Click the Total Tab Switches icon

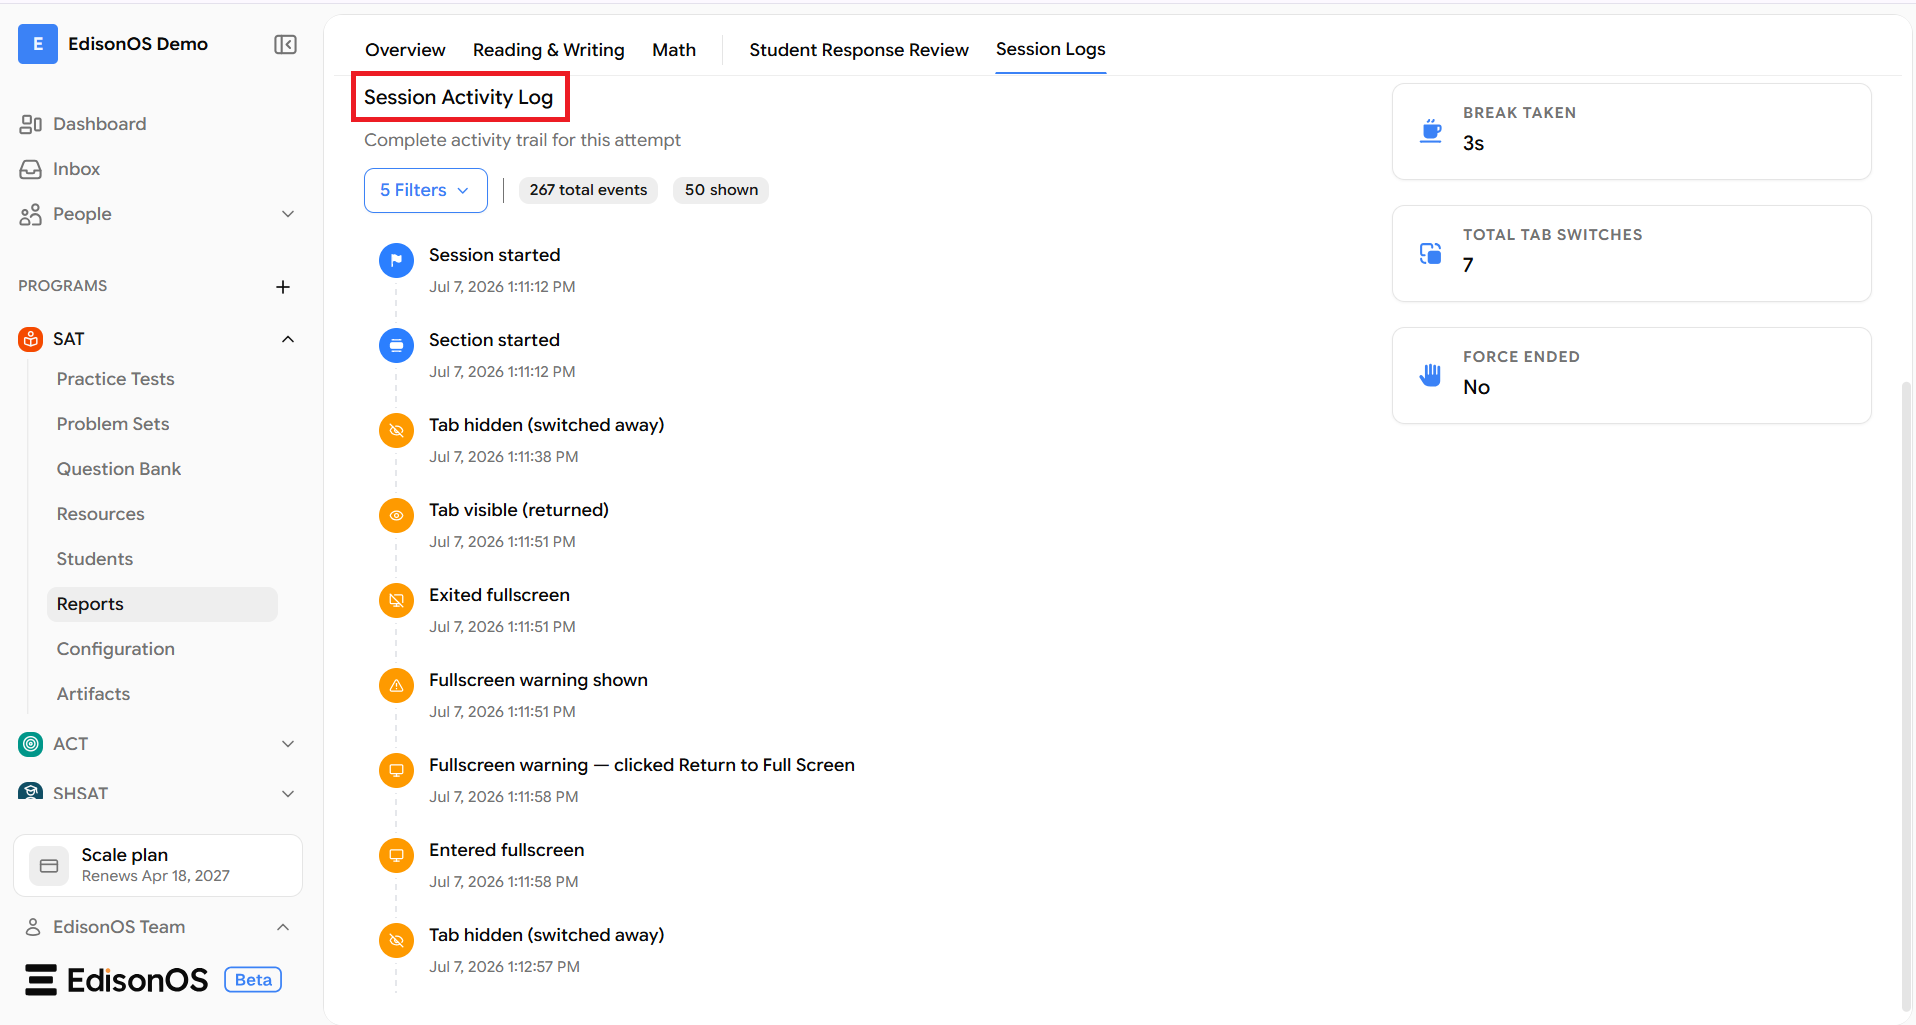(x=1431, y=253)
